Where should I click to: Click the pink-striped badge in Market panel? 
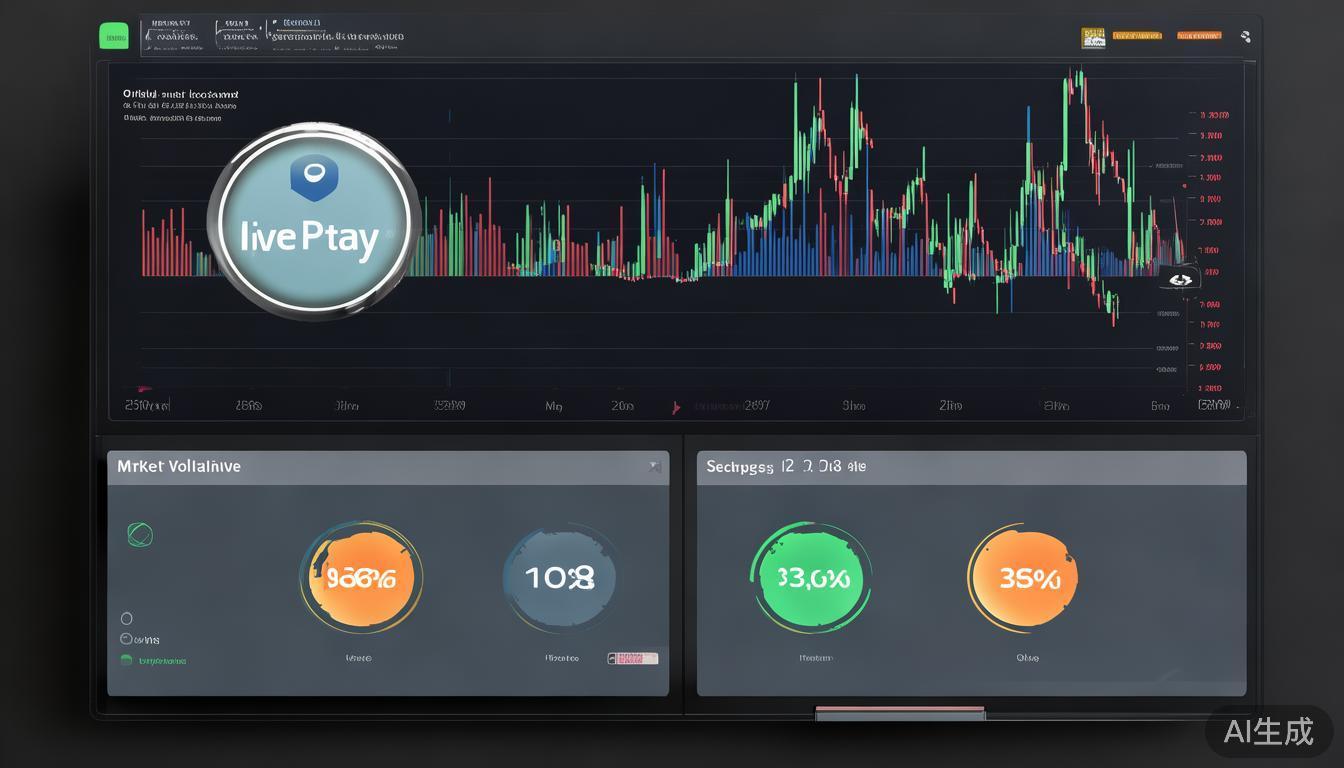[x=633, y=658]
